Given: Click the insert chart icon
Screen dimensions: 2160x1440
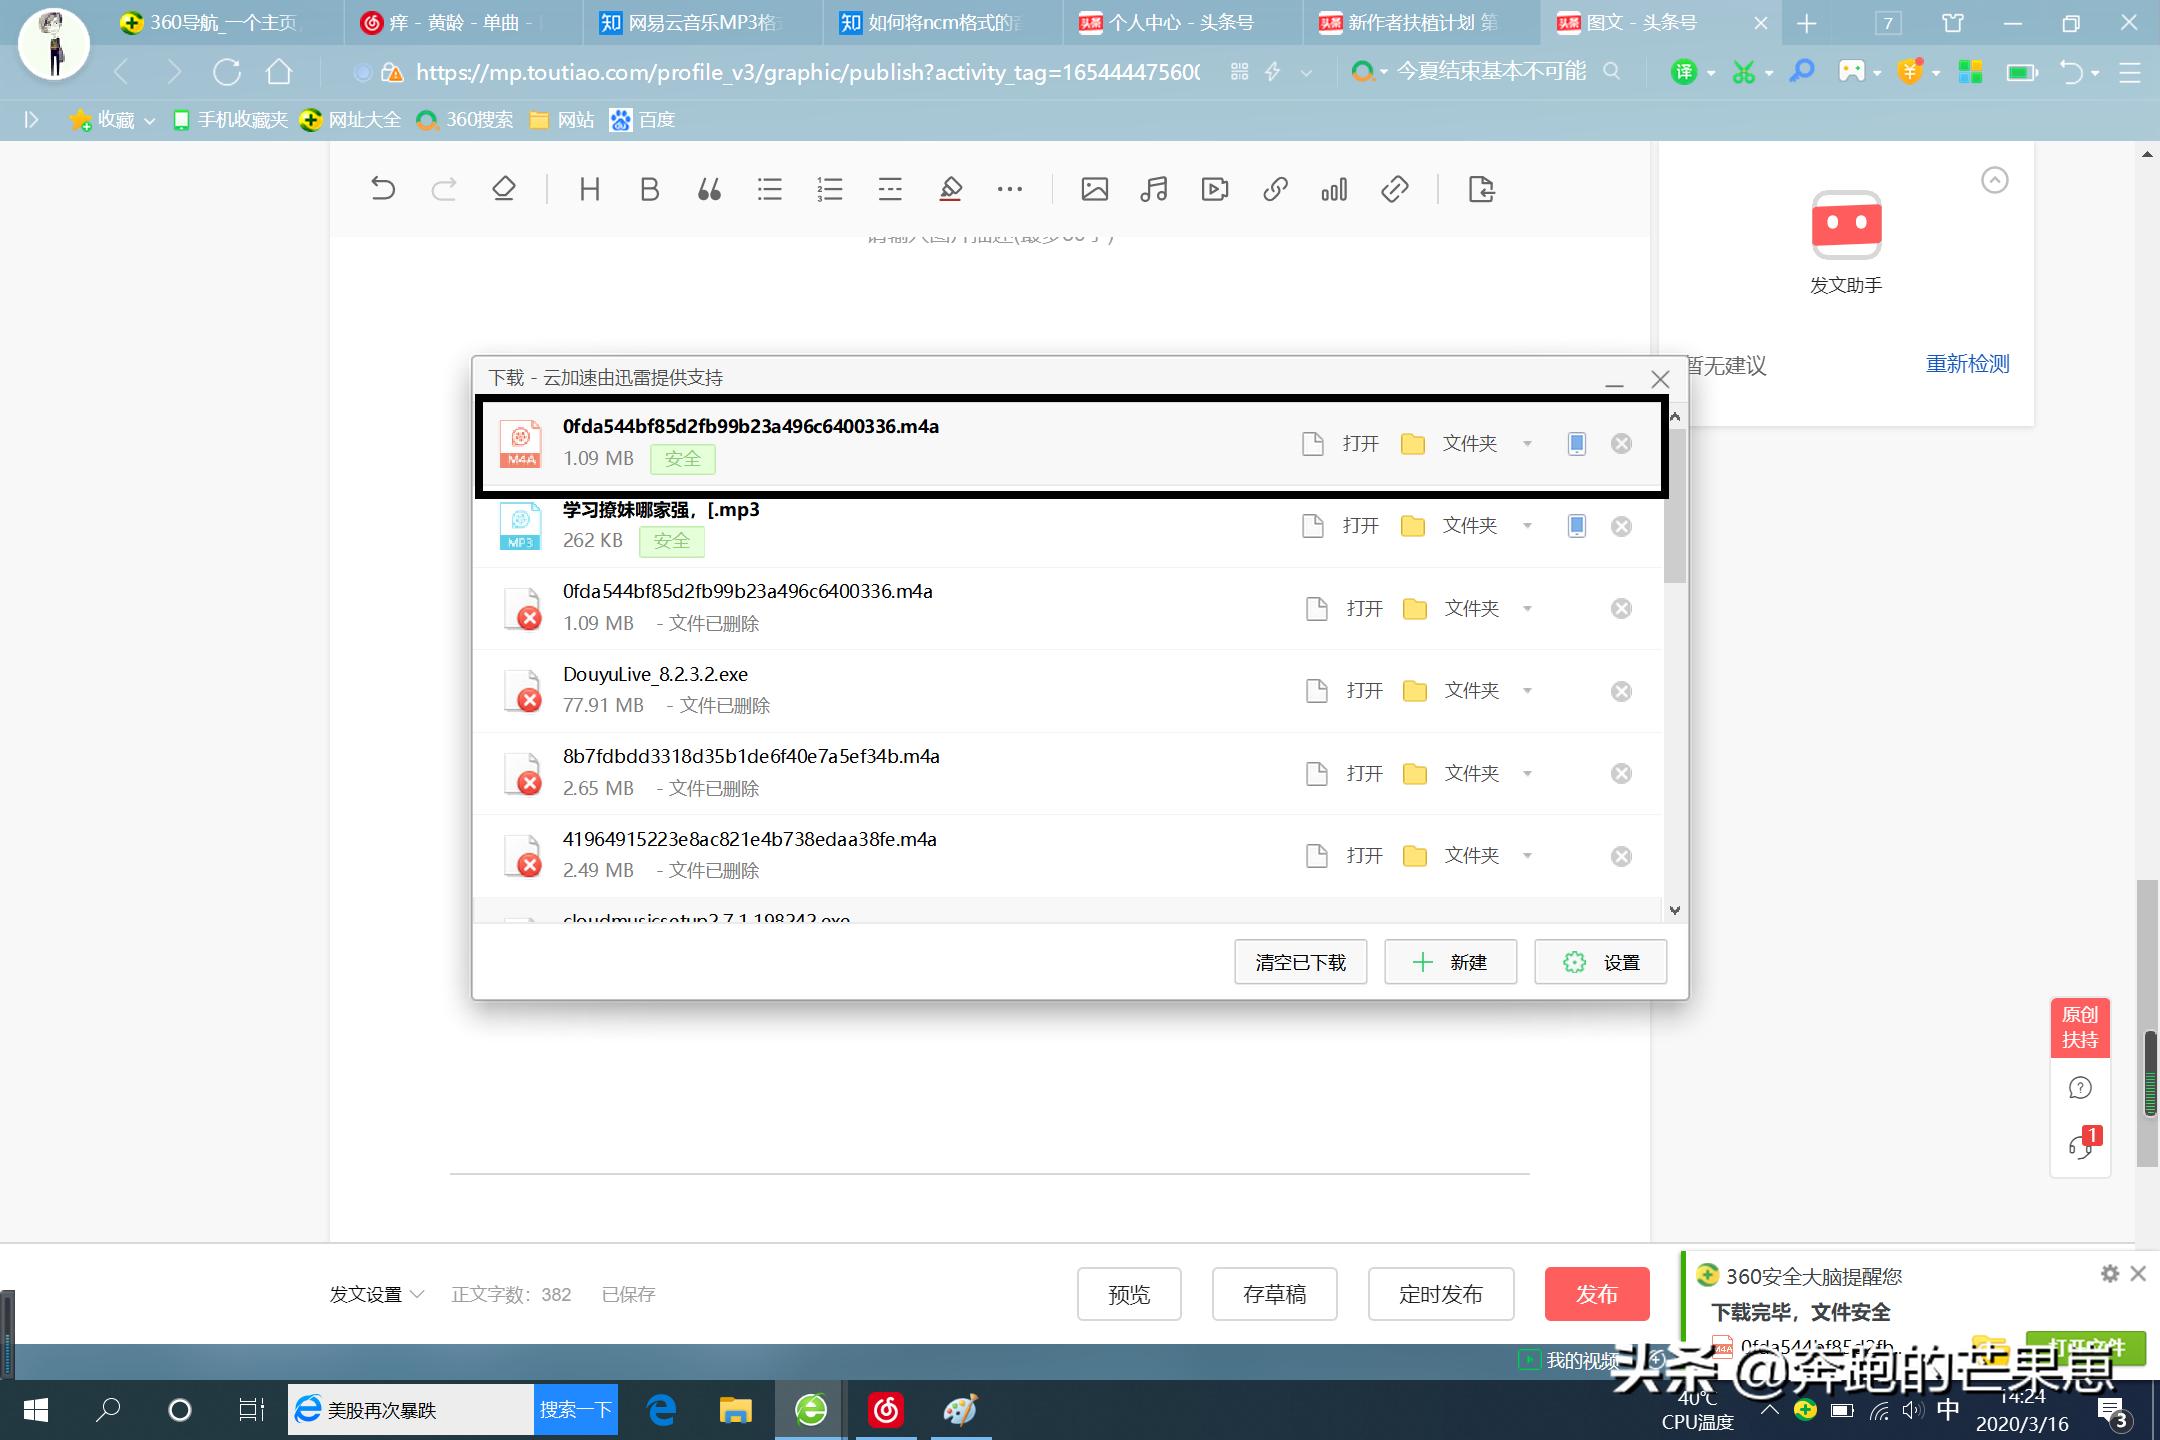Looking at the screenshot, I should pyautogui.click(x=1333, y=189).
